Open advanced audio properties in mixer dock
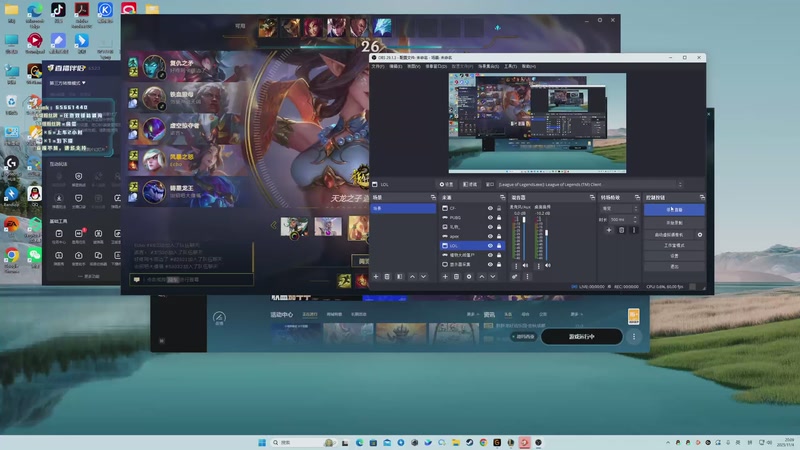800x450 pixels. point(515,277)
